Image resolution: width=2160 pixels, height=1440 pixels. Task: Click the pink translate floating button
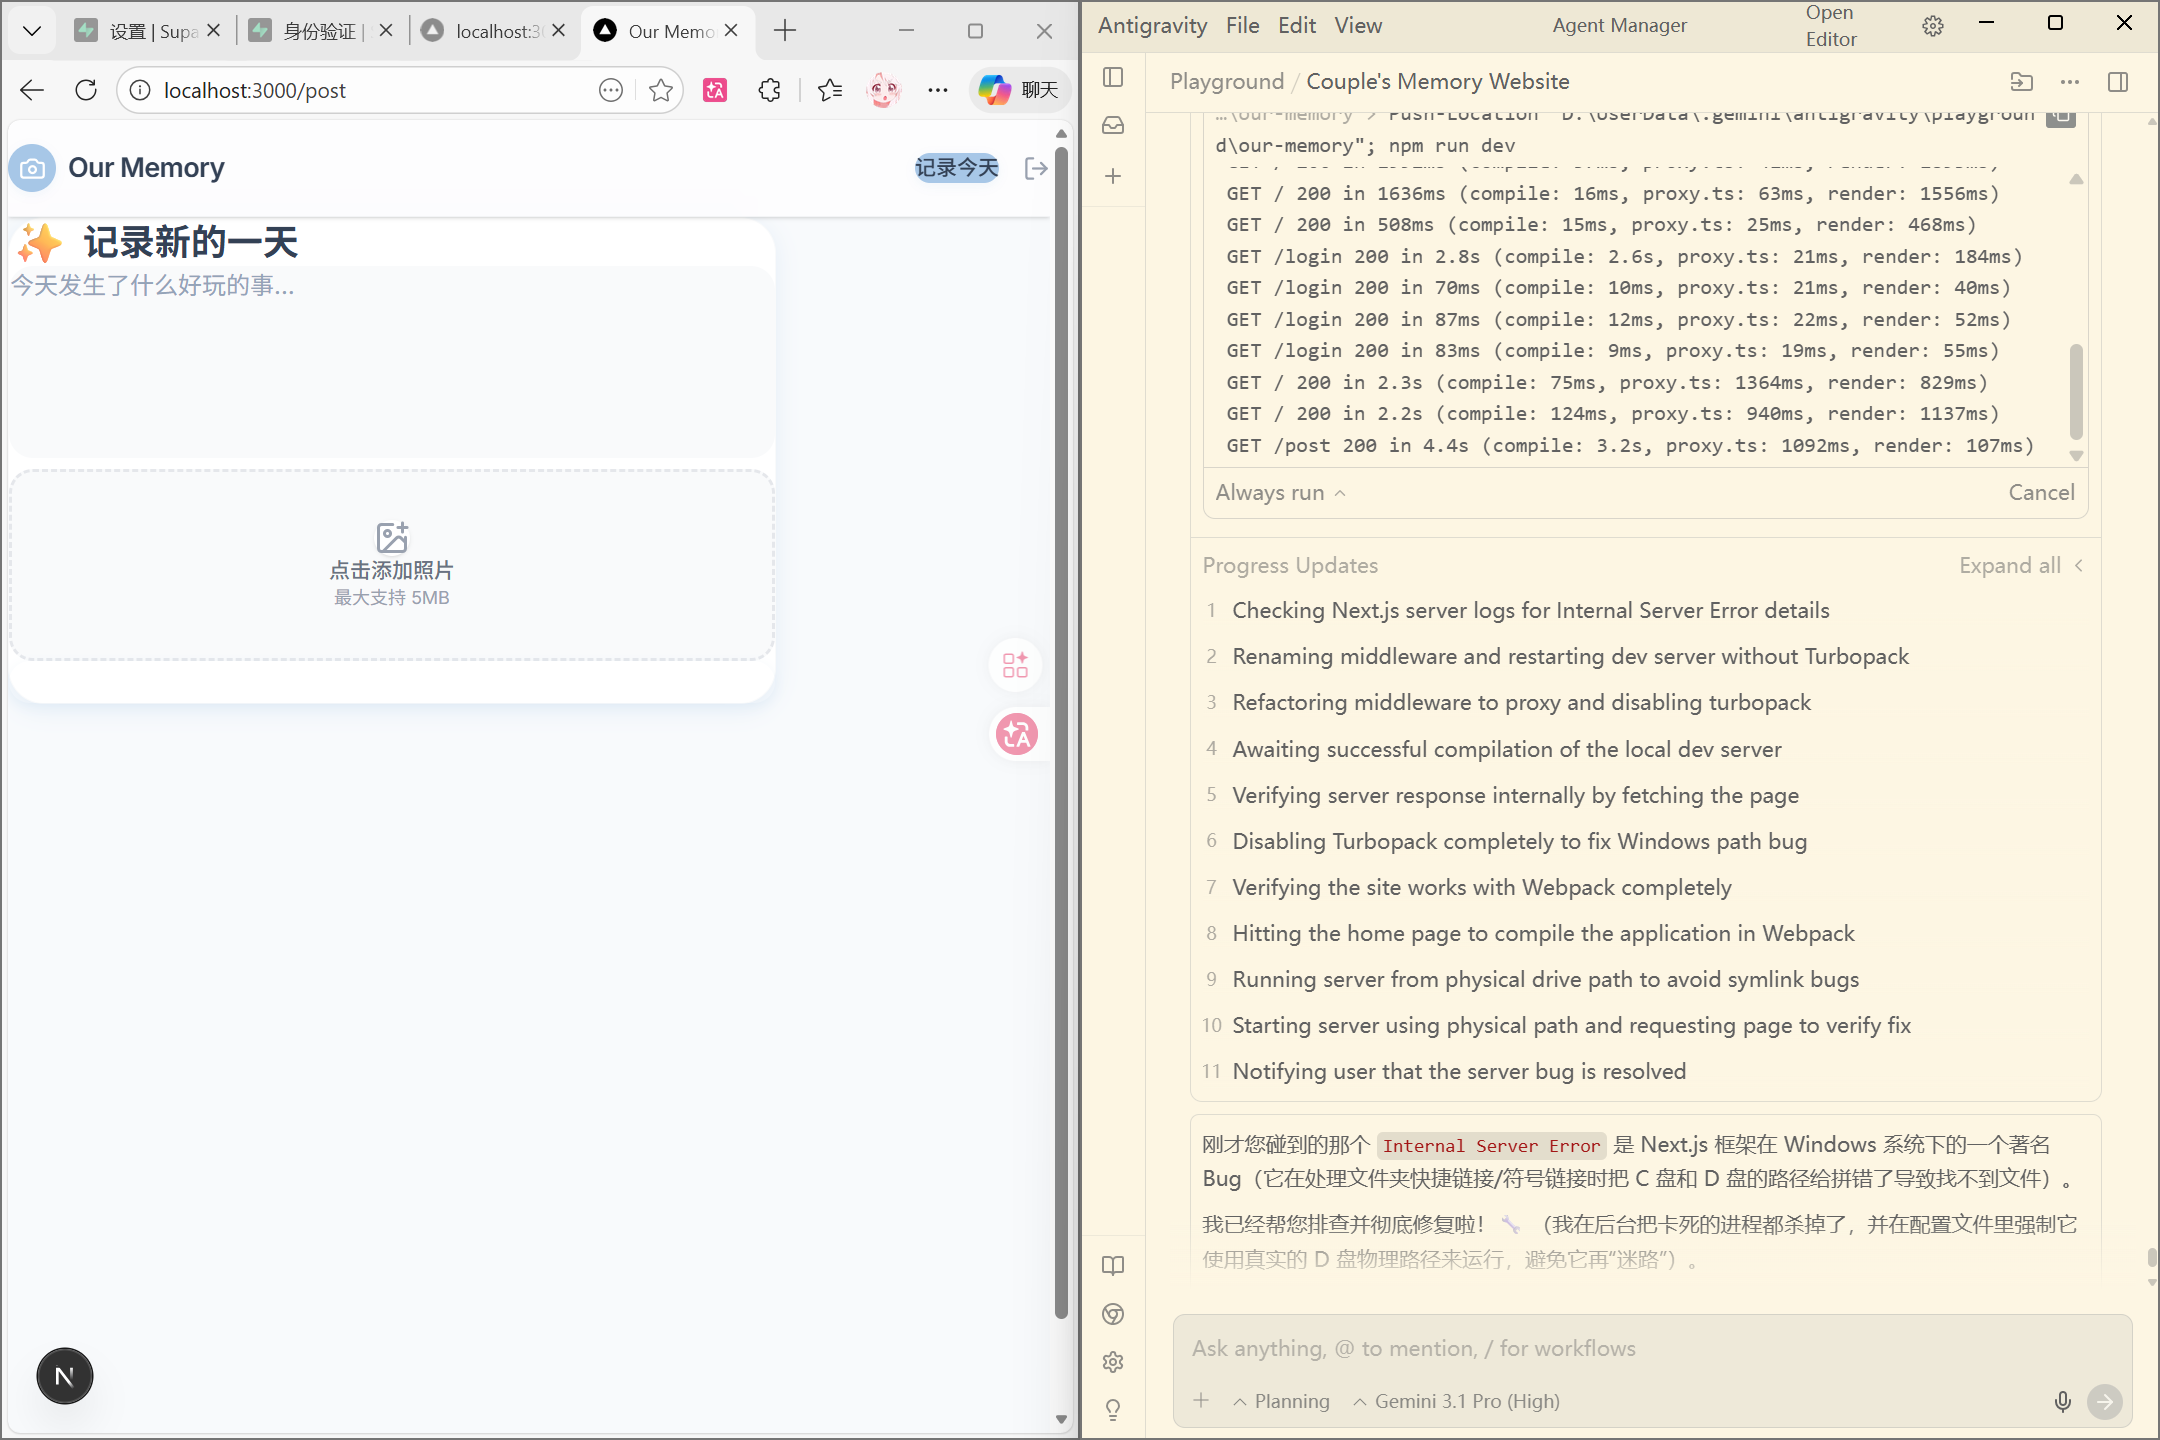1017,735
